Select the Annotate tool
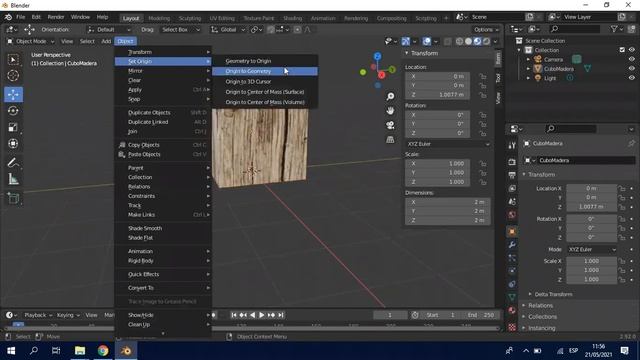Screen dimensions: 640x360 pos(13,163)
